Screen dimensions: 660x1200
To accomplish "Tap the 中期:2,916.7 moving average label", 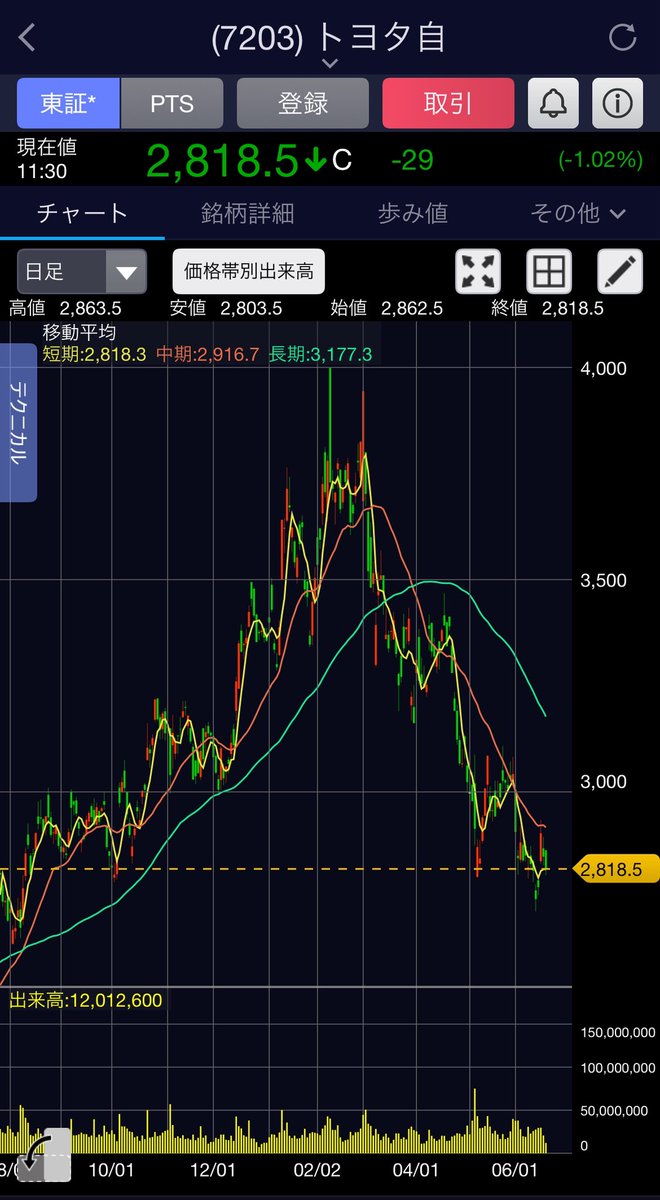I will (208, 354).
